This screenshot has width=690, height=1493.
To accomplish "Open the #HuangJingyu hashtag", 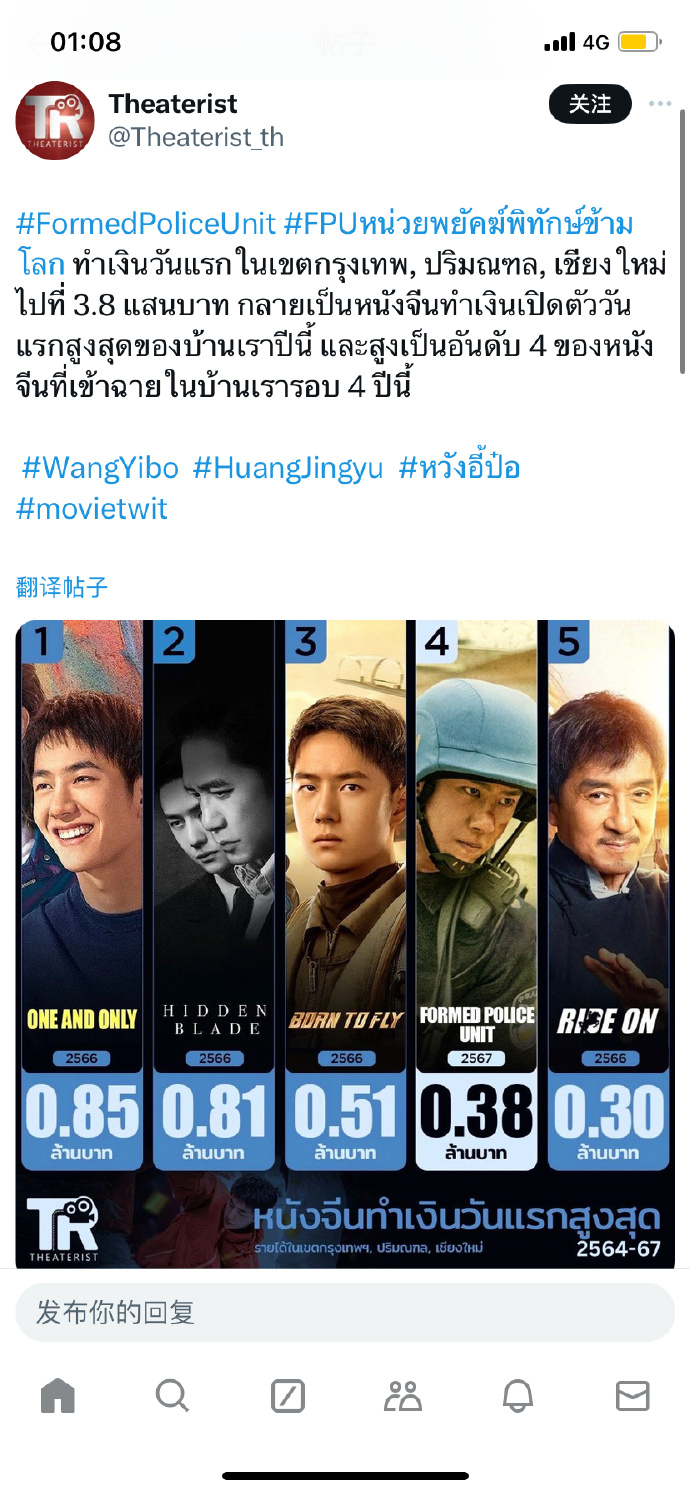I will pyautogui.click(x=288, y=467).
